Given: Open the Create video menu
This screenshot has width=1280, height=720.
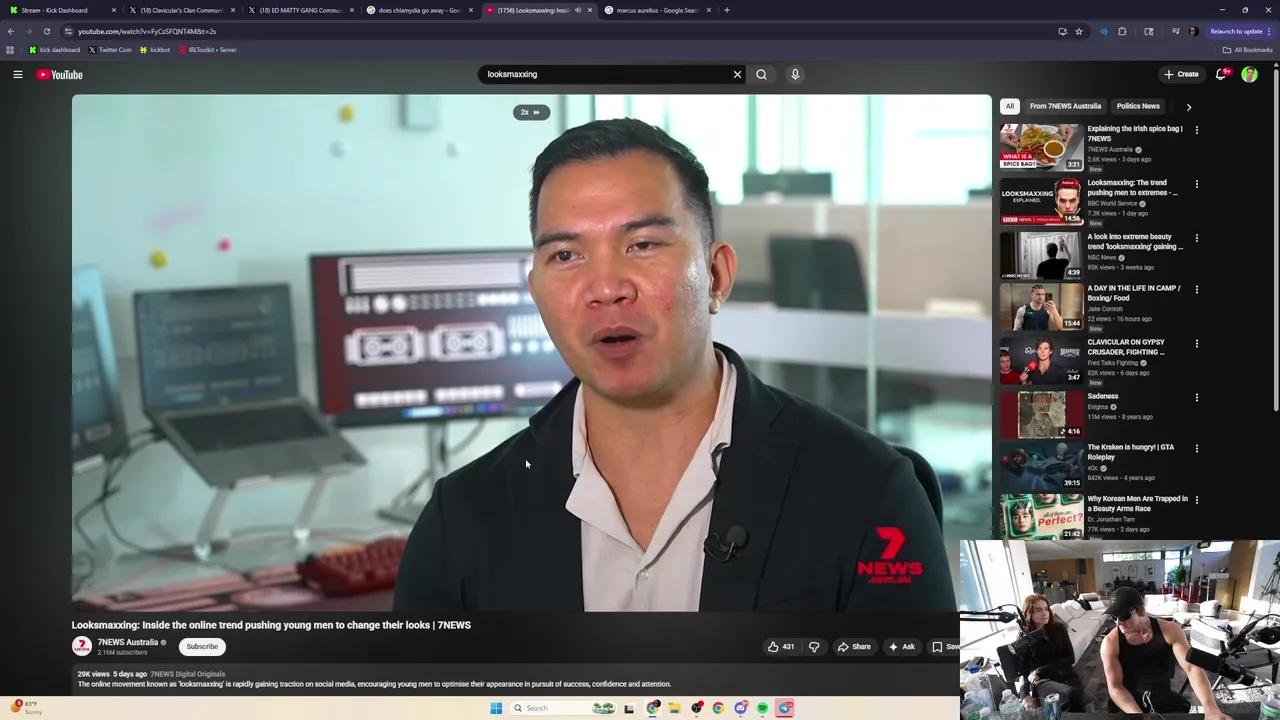Looking at the screenshot, I should [1180, 74].
